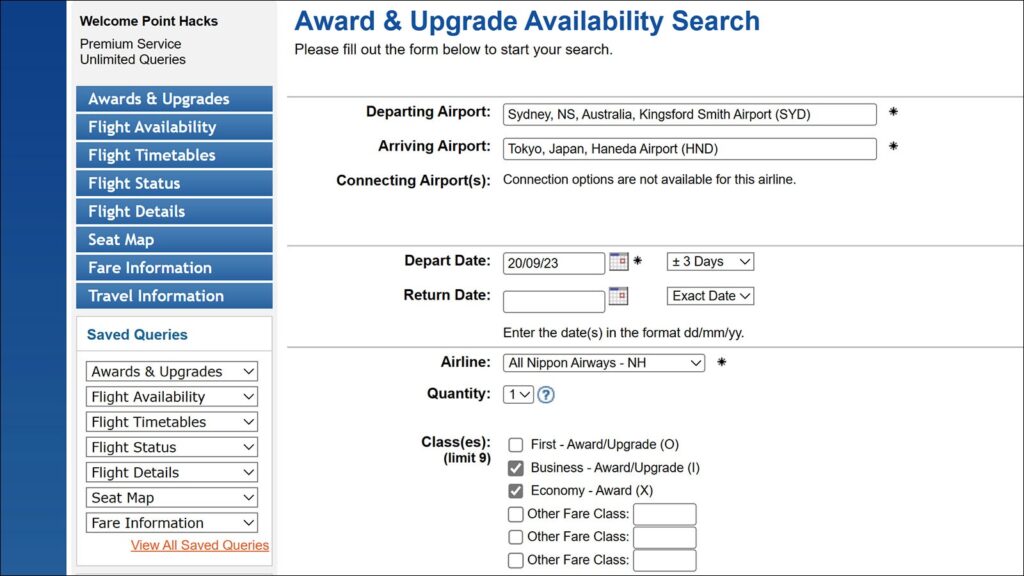Click the Departing Airport input field
The image size is (1024, 576).
(x=688, y=113)
